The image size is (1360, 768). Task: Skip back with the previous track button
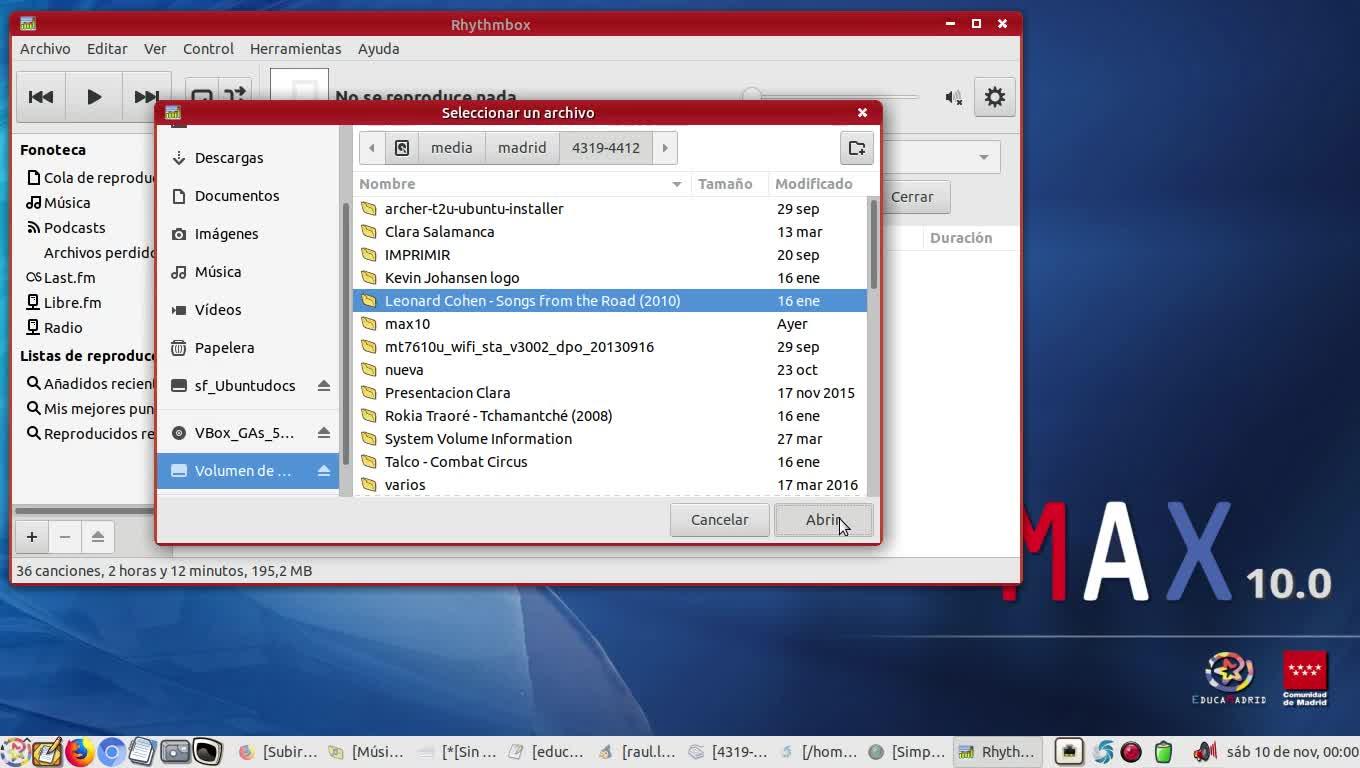[41, 97]
